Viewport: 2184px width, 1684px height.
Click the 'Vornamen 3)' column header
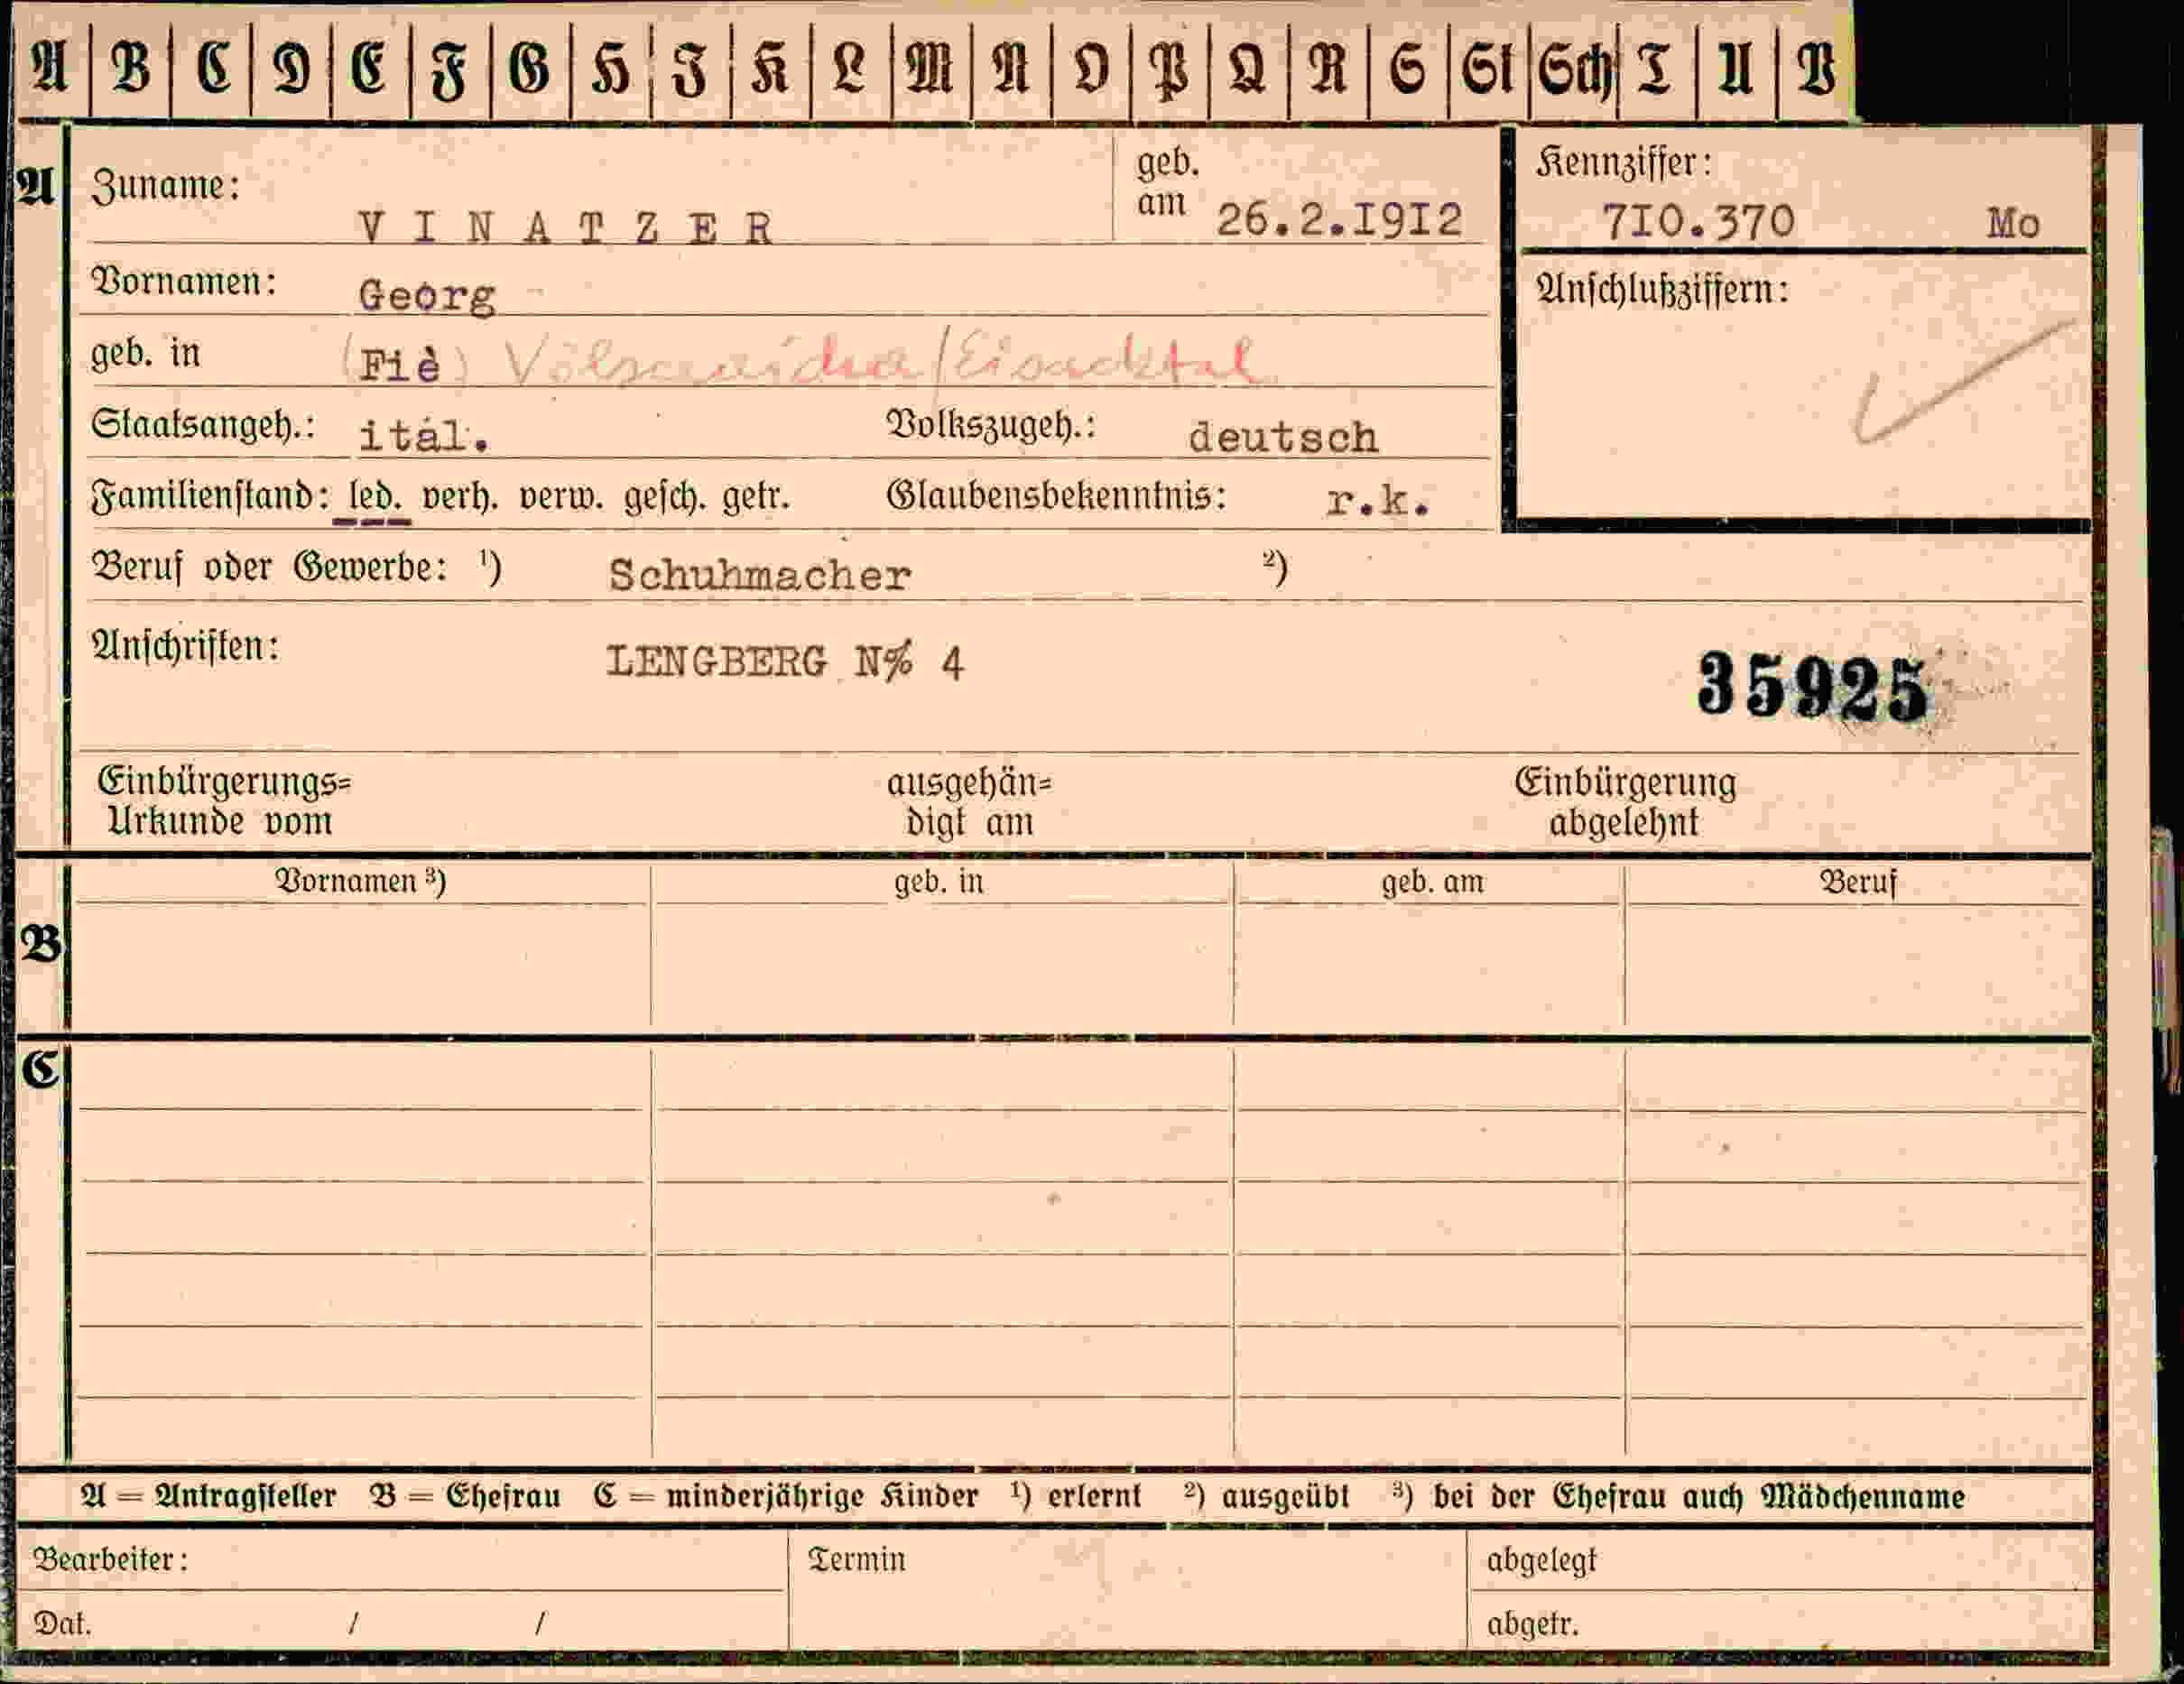360,881
